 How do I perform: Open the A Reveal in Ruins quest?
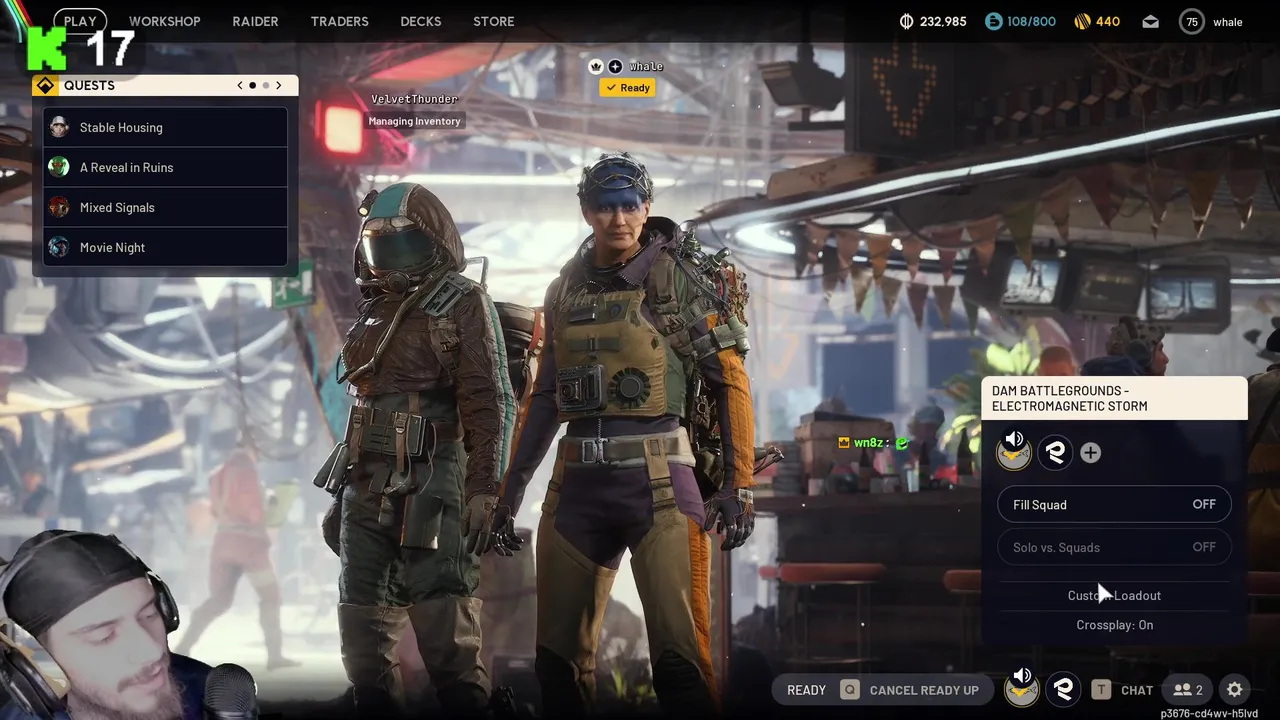(165, 167)
